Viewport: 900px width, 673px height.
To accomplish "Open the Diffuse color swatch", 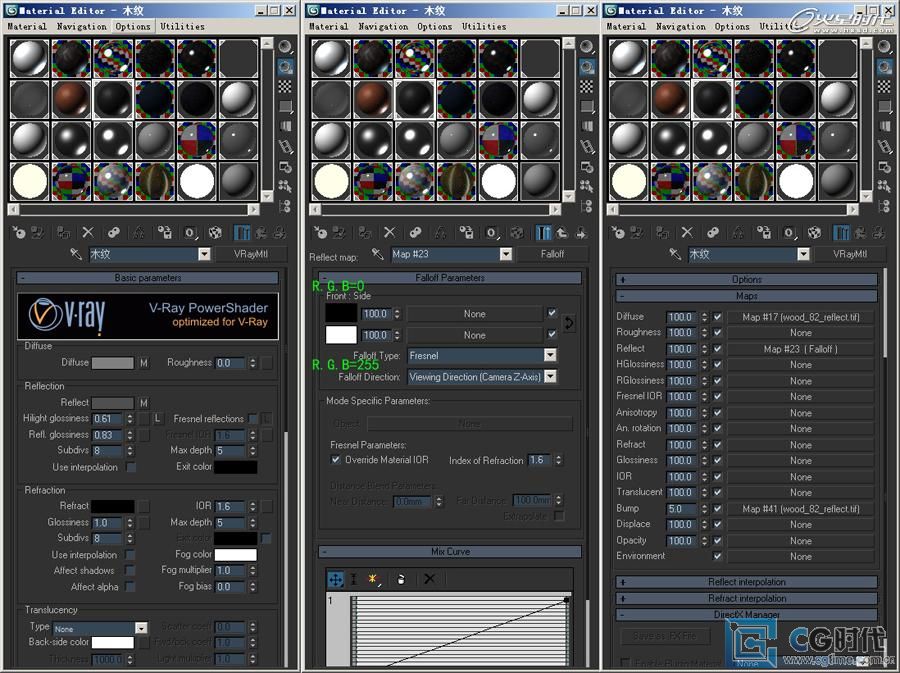I will point(112,363).
